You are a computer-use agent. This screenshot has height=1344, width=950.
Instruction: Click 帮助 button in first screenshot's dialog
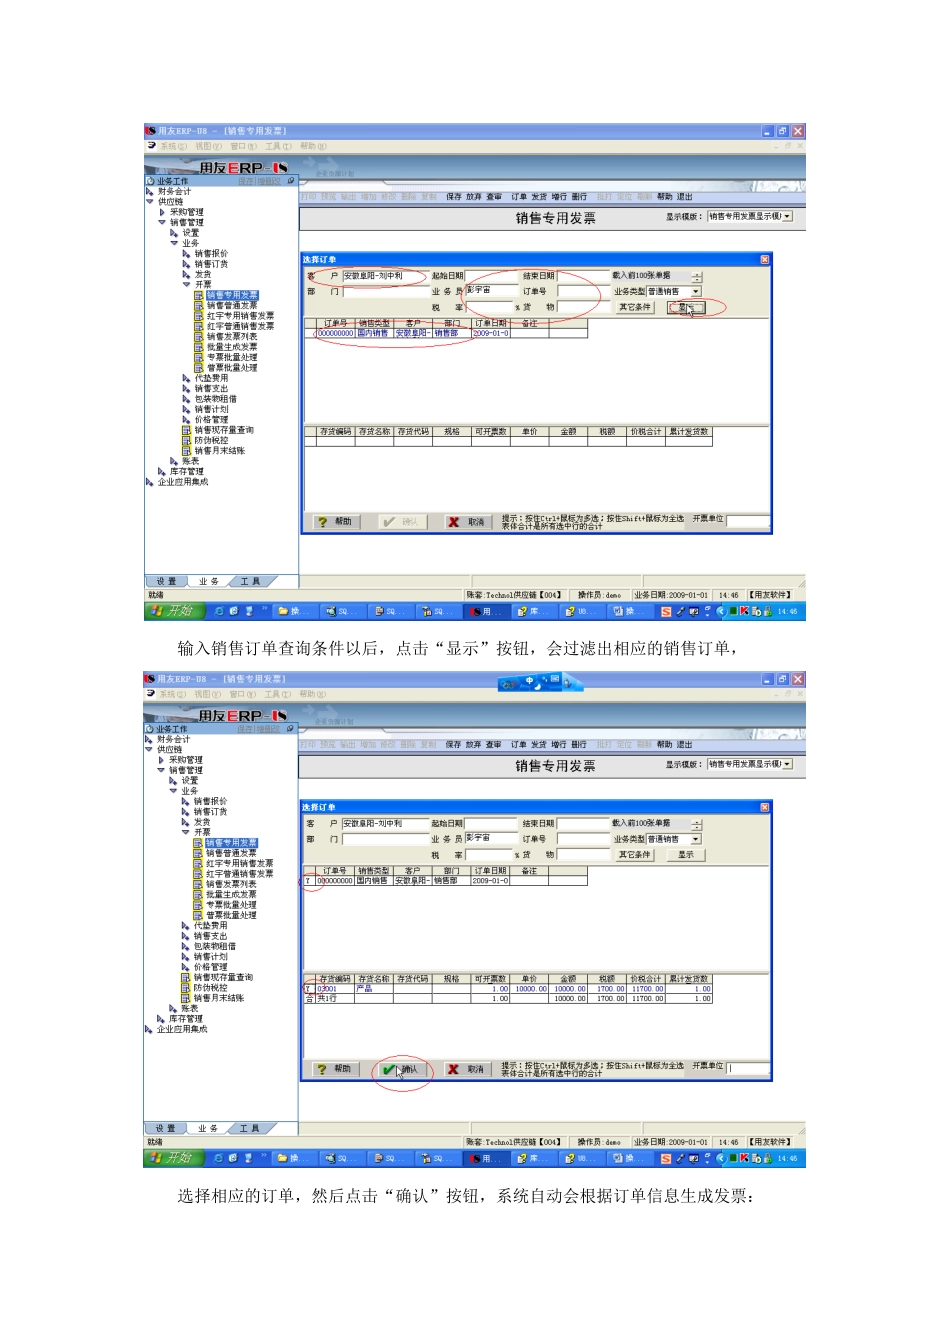[x=335, y=522]
